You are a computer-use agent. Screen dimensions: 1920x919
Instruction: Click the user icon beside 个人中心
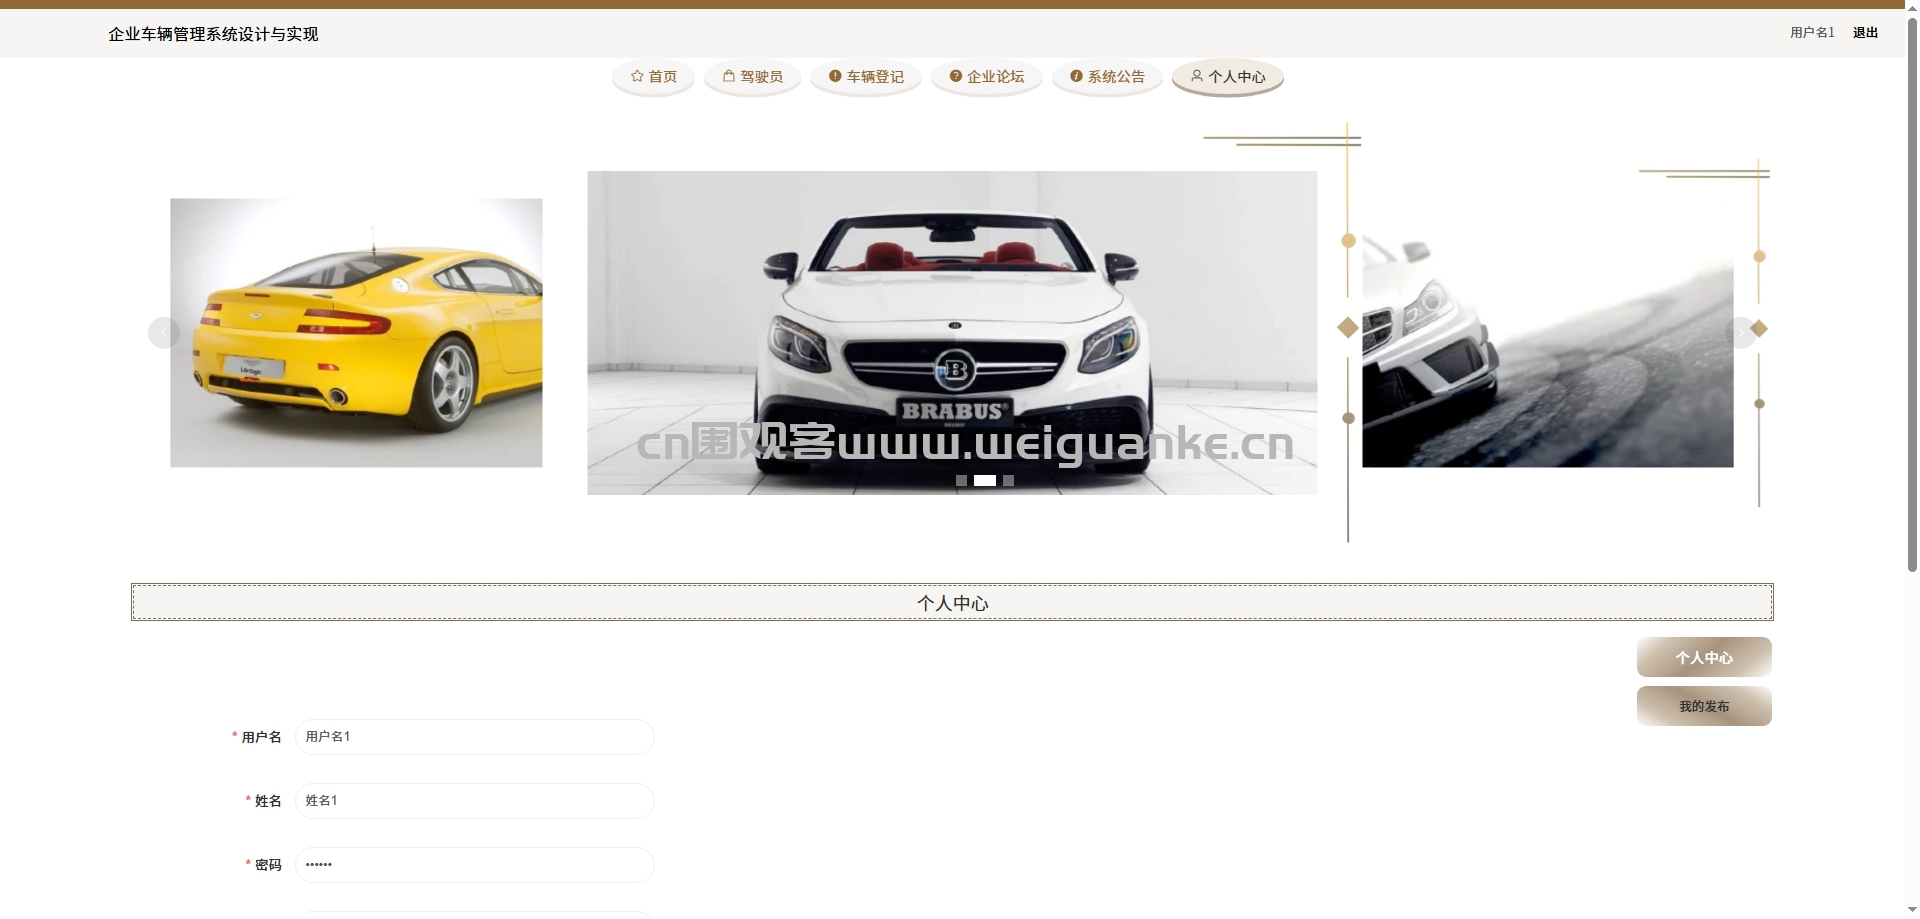[x=1196, y=76]
